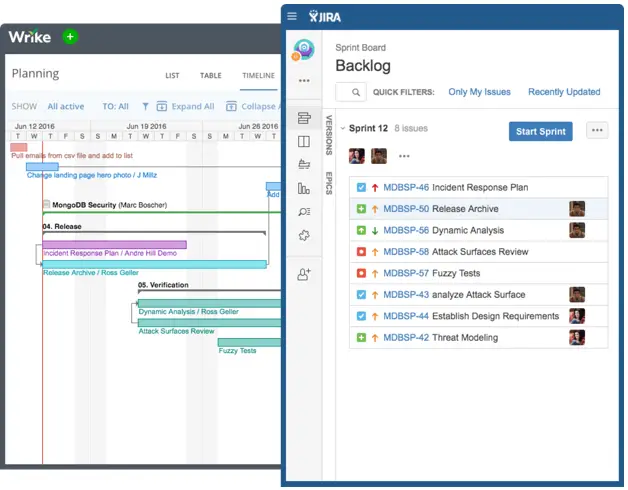Open the JIRA hamburger menu
Screen dimensions: 628x490
pyautogui.click(x=292, y=16)
